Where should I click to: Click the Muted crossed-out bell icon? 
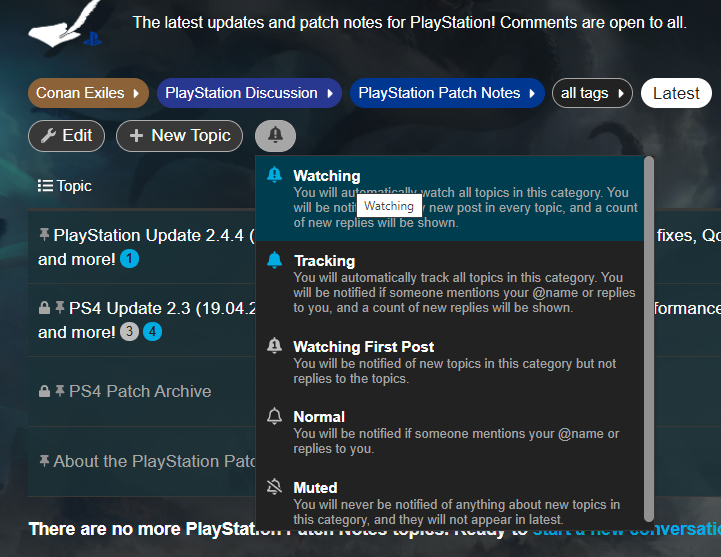pos(275,487)
